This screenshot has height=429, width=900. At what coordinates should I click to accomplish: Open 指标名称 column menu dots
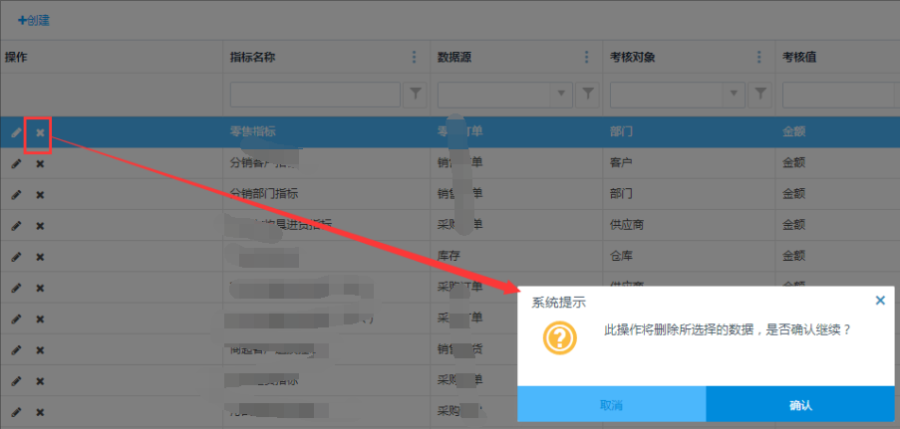(415, 57)
